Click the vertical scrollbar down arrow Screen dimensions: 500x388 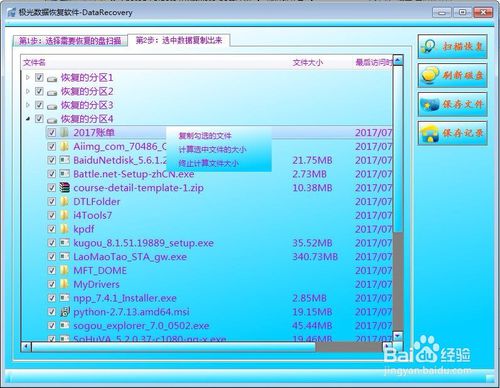tap(398, 336)
